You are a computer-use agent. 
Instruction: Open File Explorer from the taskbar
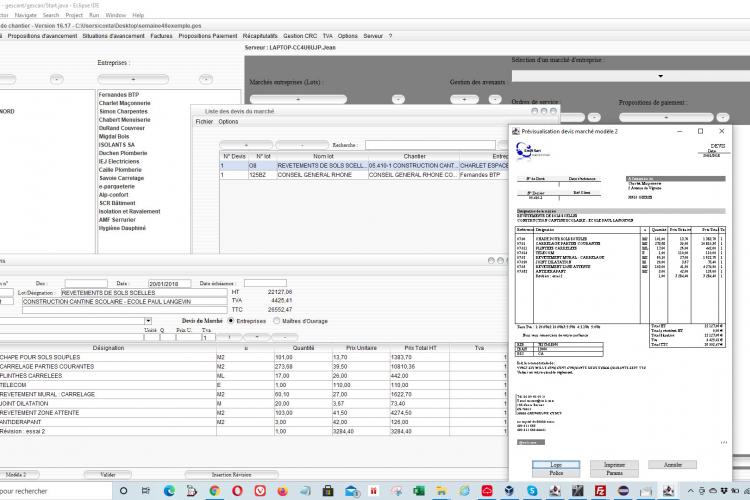(441, 490)
